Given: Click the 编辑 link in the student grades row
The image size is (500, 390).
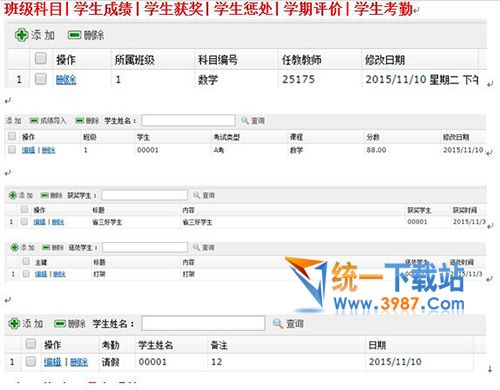Looking at the screenshot, I should pyautogui.click(x=28, y=150).
